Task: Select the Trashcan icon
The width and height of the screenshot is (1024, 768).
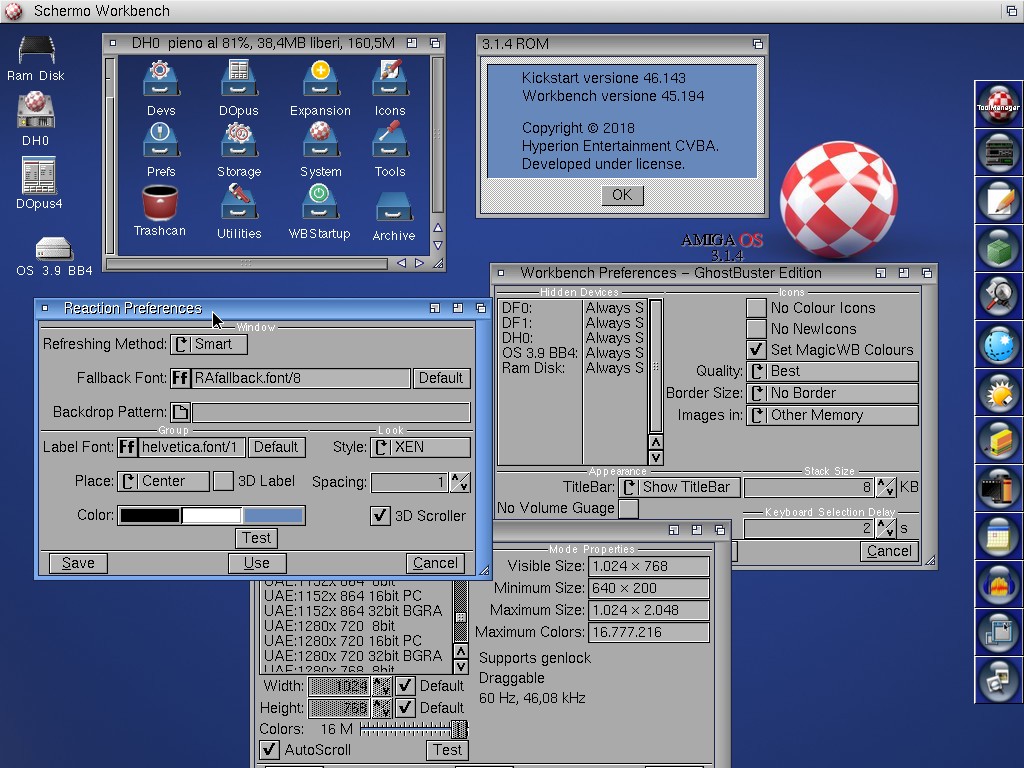Action: [160, 204]
